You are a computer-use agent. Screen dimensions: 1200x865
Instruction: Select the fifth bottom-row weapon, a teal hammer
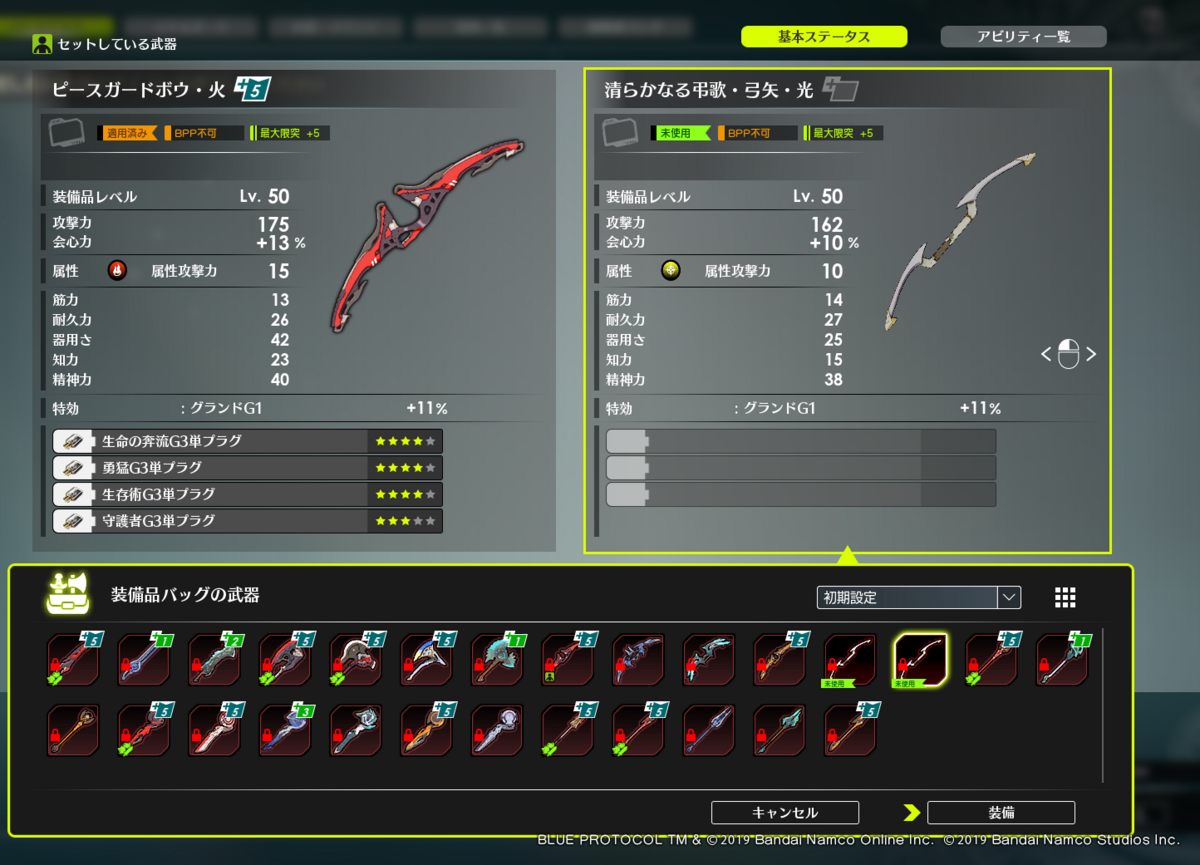click(x=356, y=730)
